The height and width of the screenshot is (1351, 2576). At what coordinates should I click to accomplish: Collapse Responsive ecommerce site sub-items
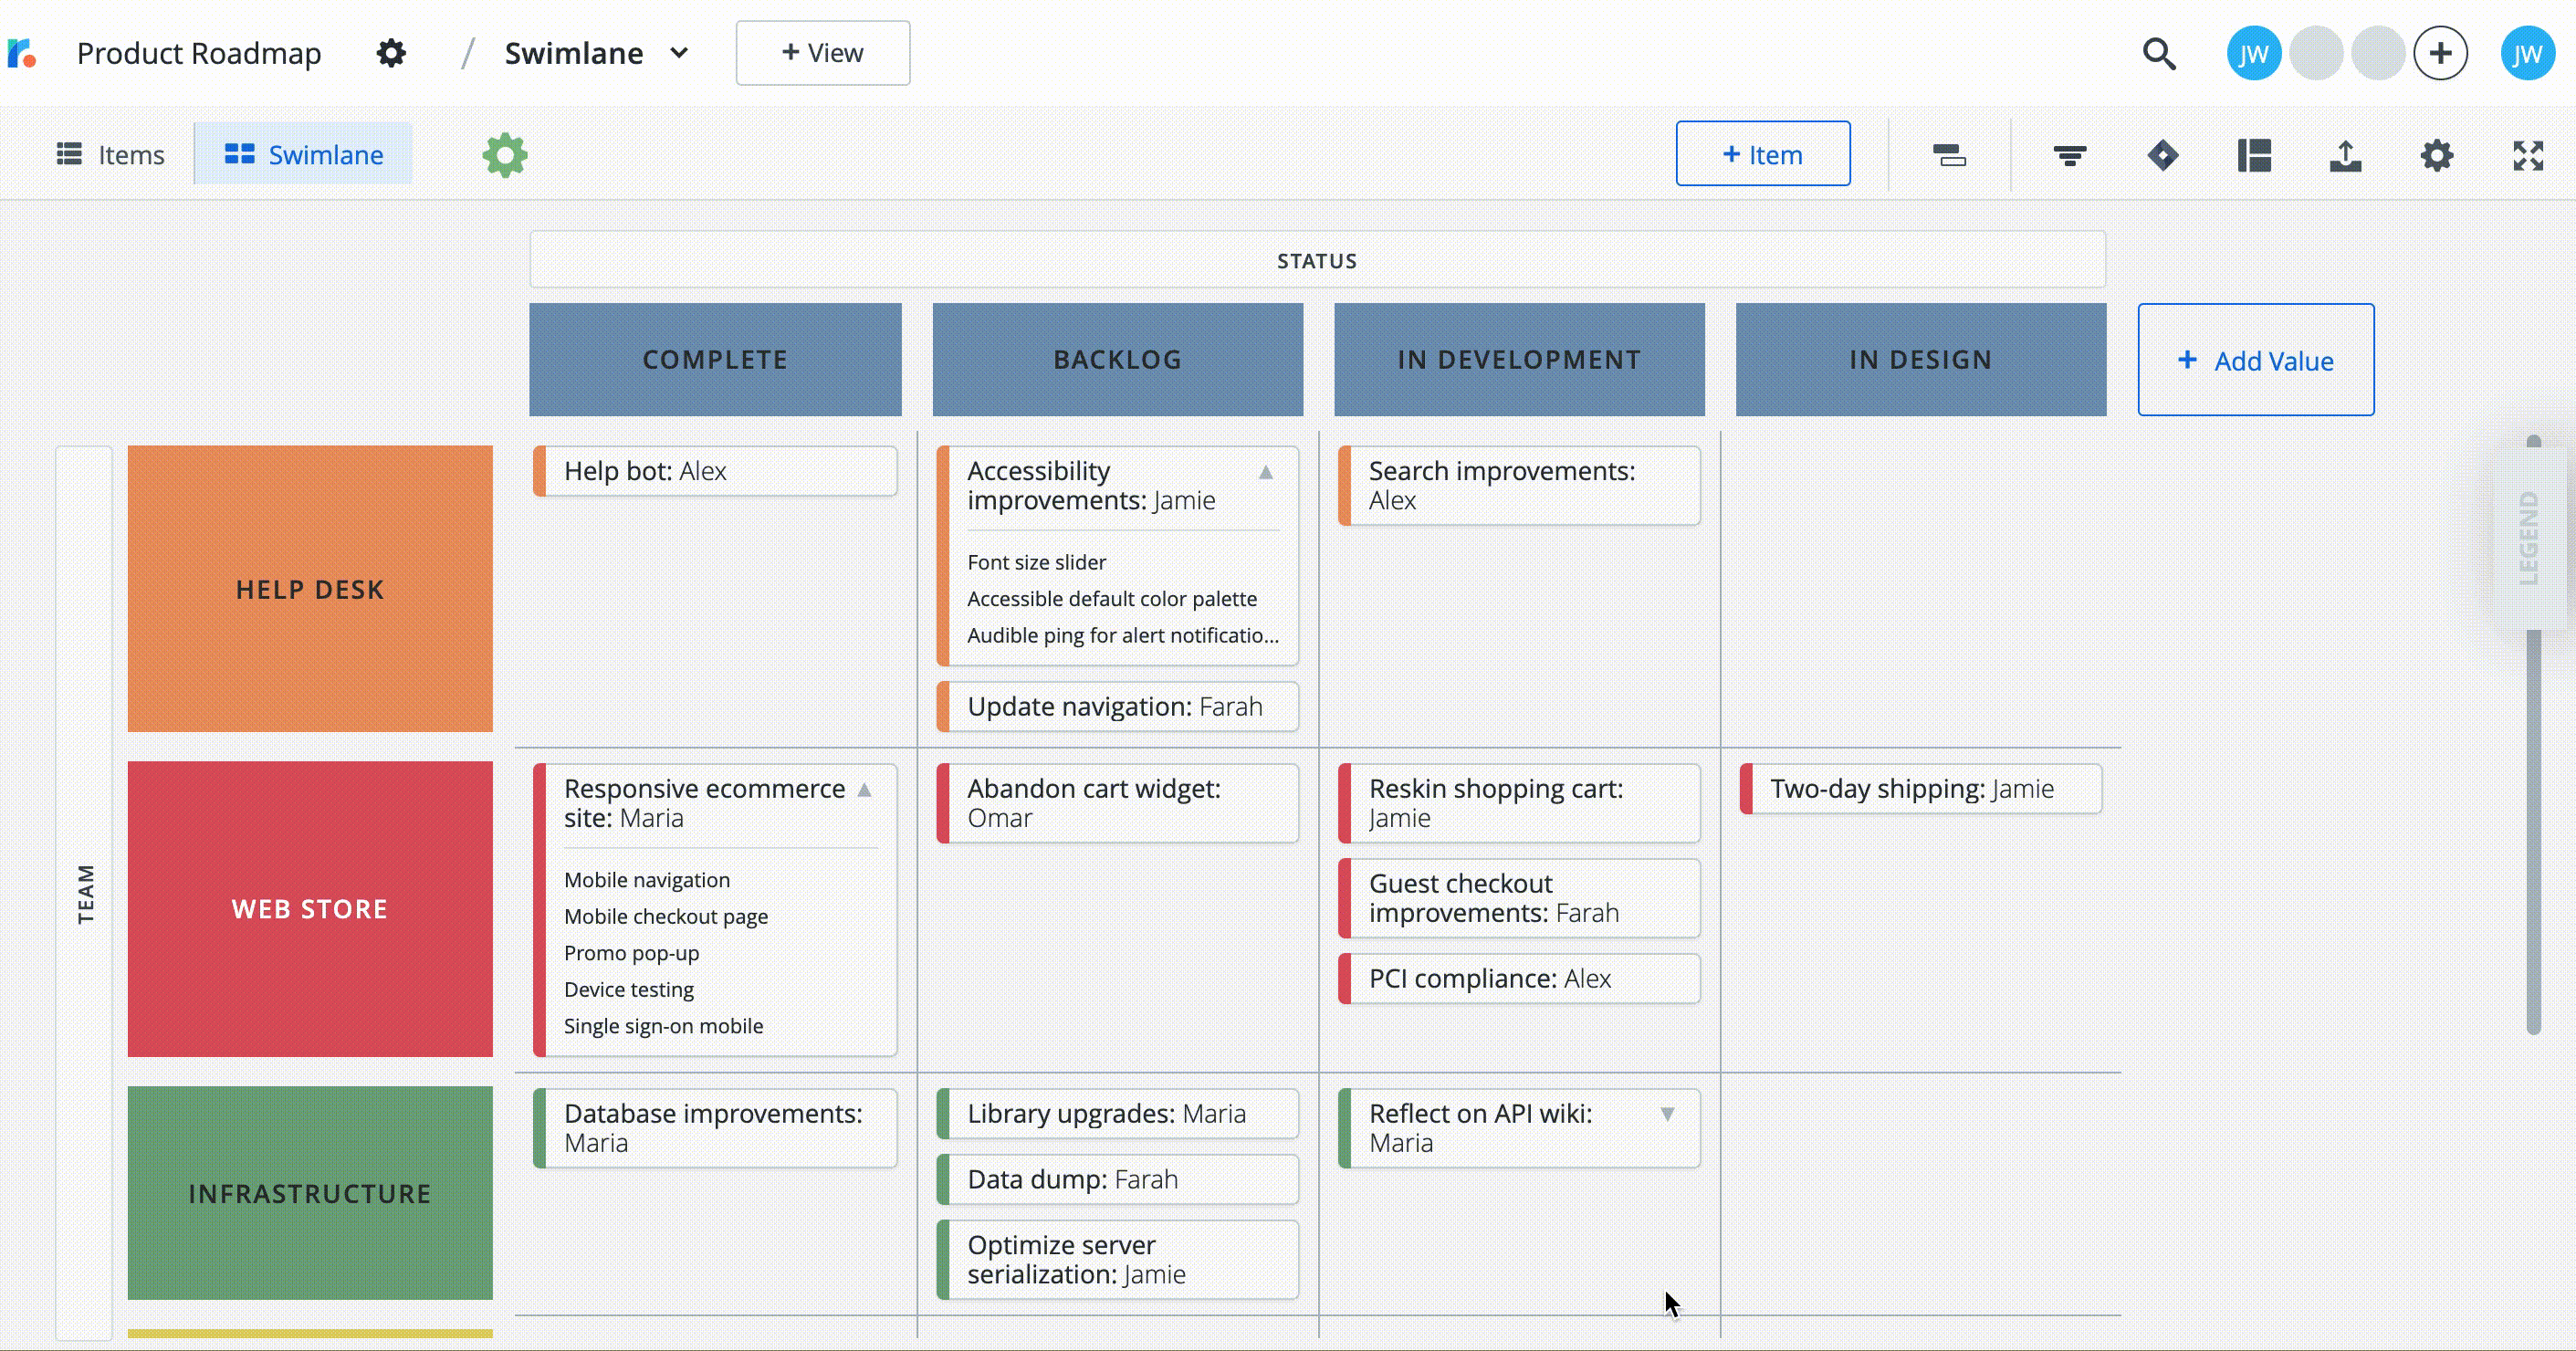[864, 790]
